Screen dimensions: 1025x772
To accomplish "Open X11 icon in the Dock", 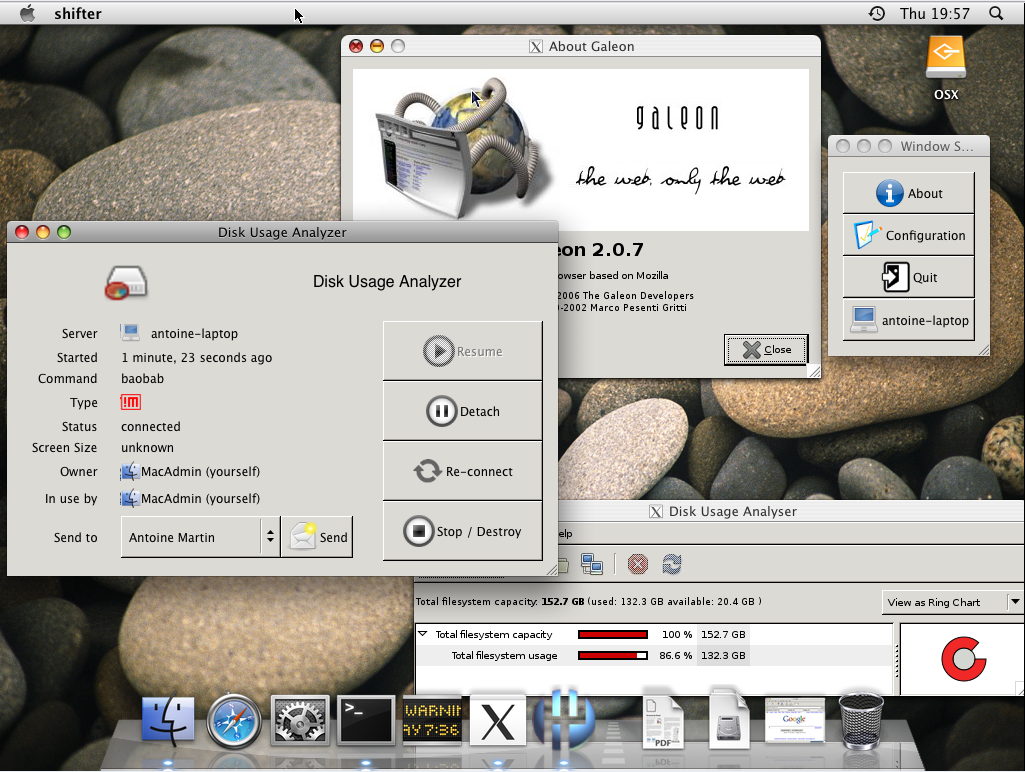I will pos(498,721).
